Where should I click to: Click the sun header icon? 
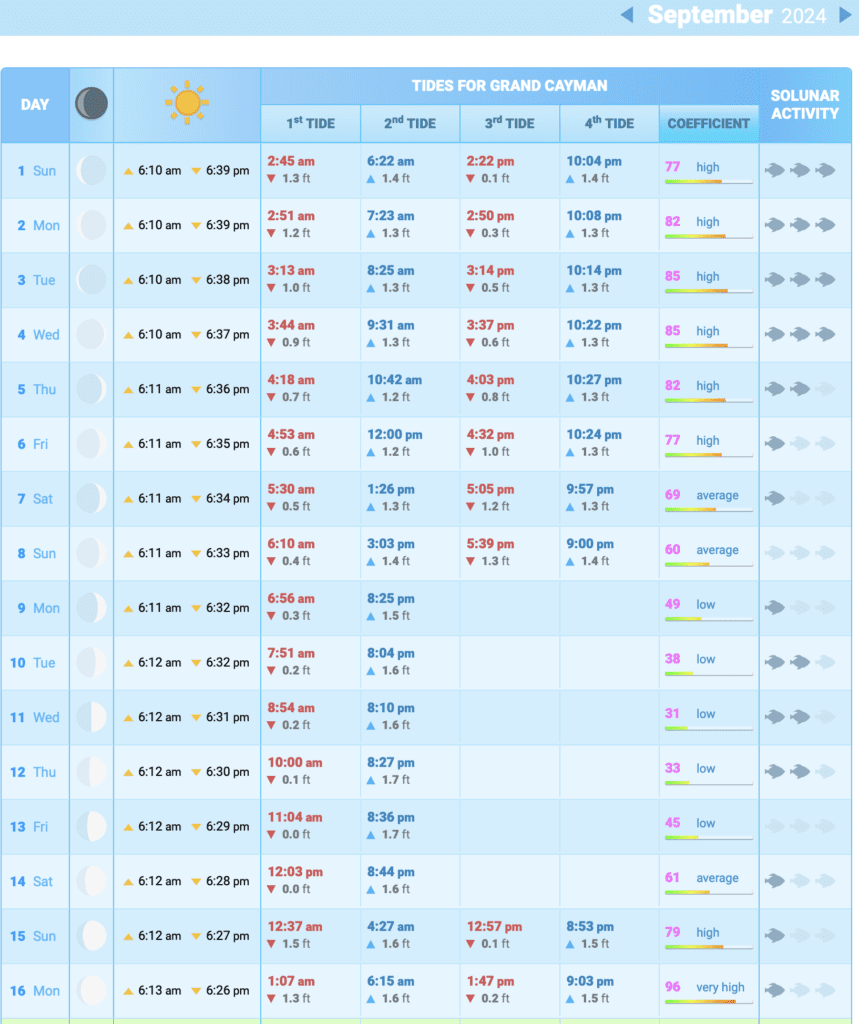(187, 104)
